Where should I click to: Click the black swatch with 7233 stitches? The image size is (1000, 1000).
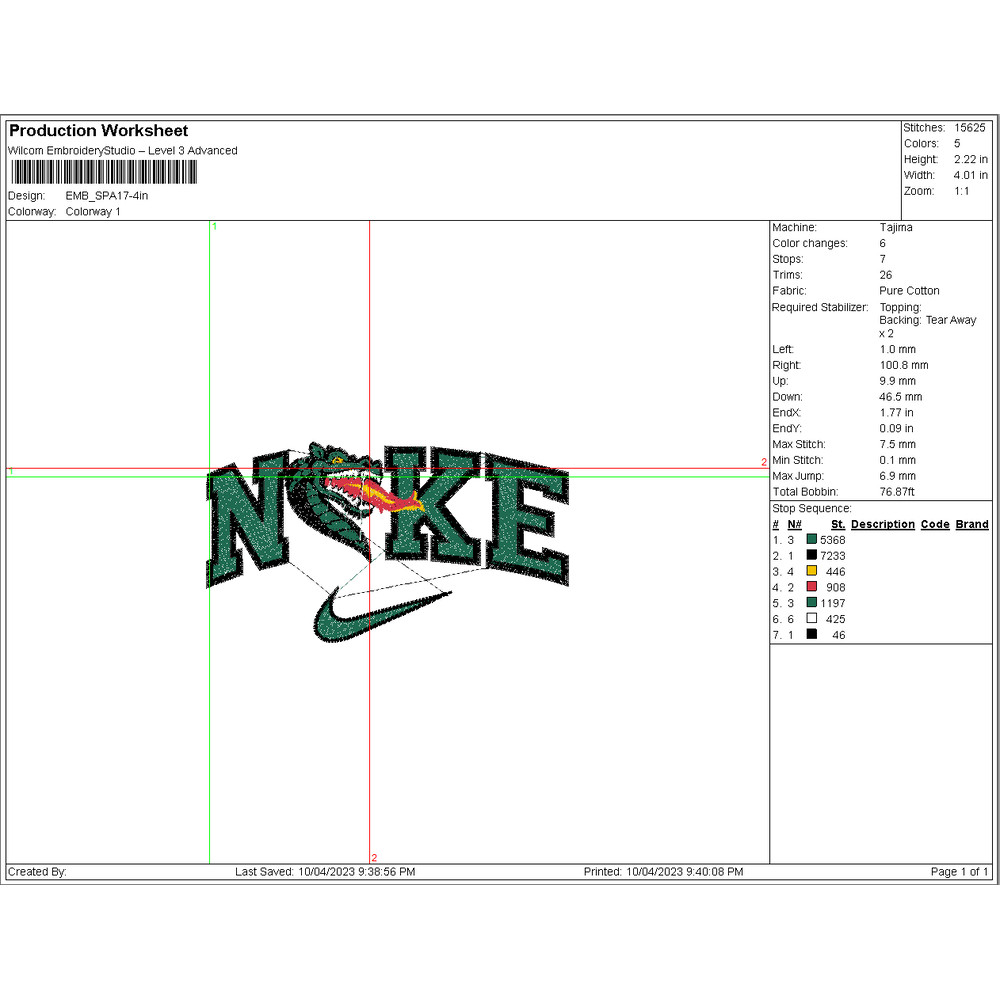coord(812,556)
